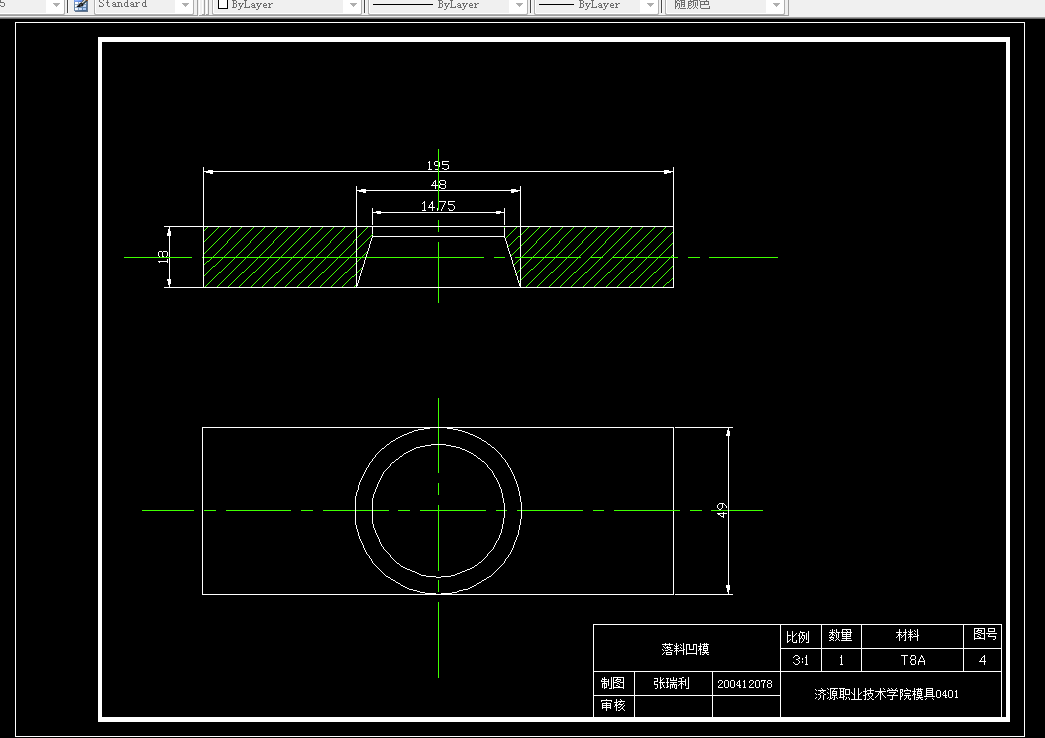The height and width of the screenshot is (738, 1045).
Task: Click the quantity value 1
Action: coord(841,661)
